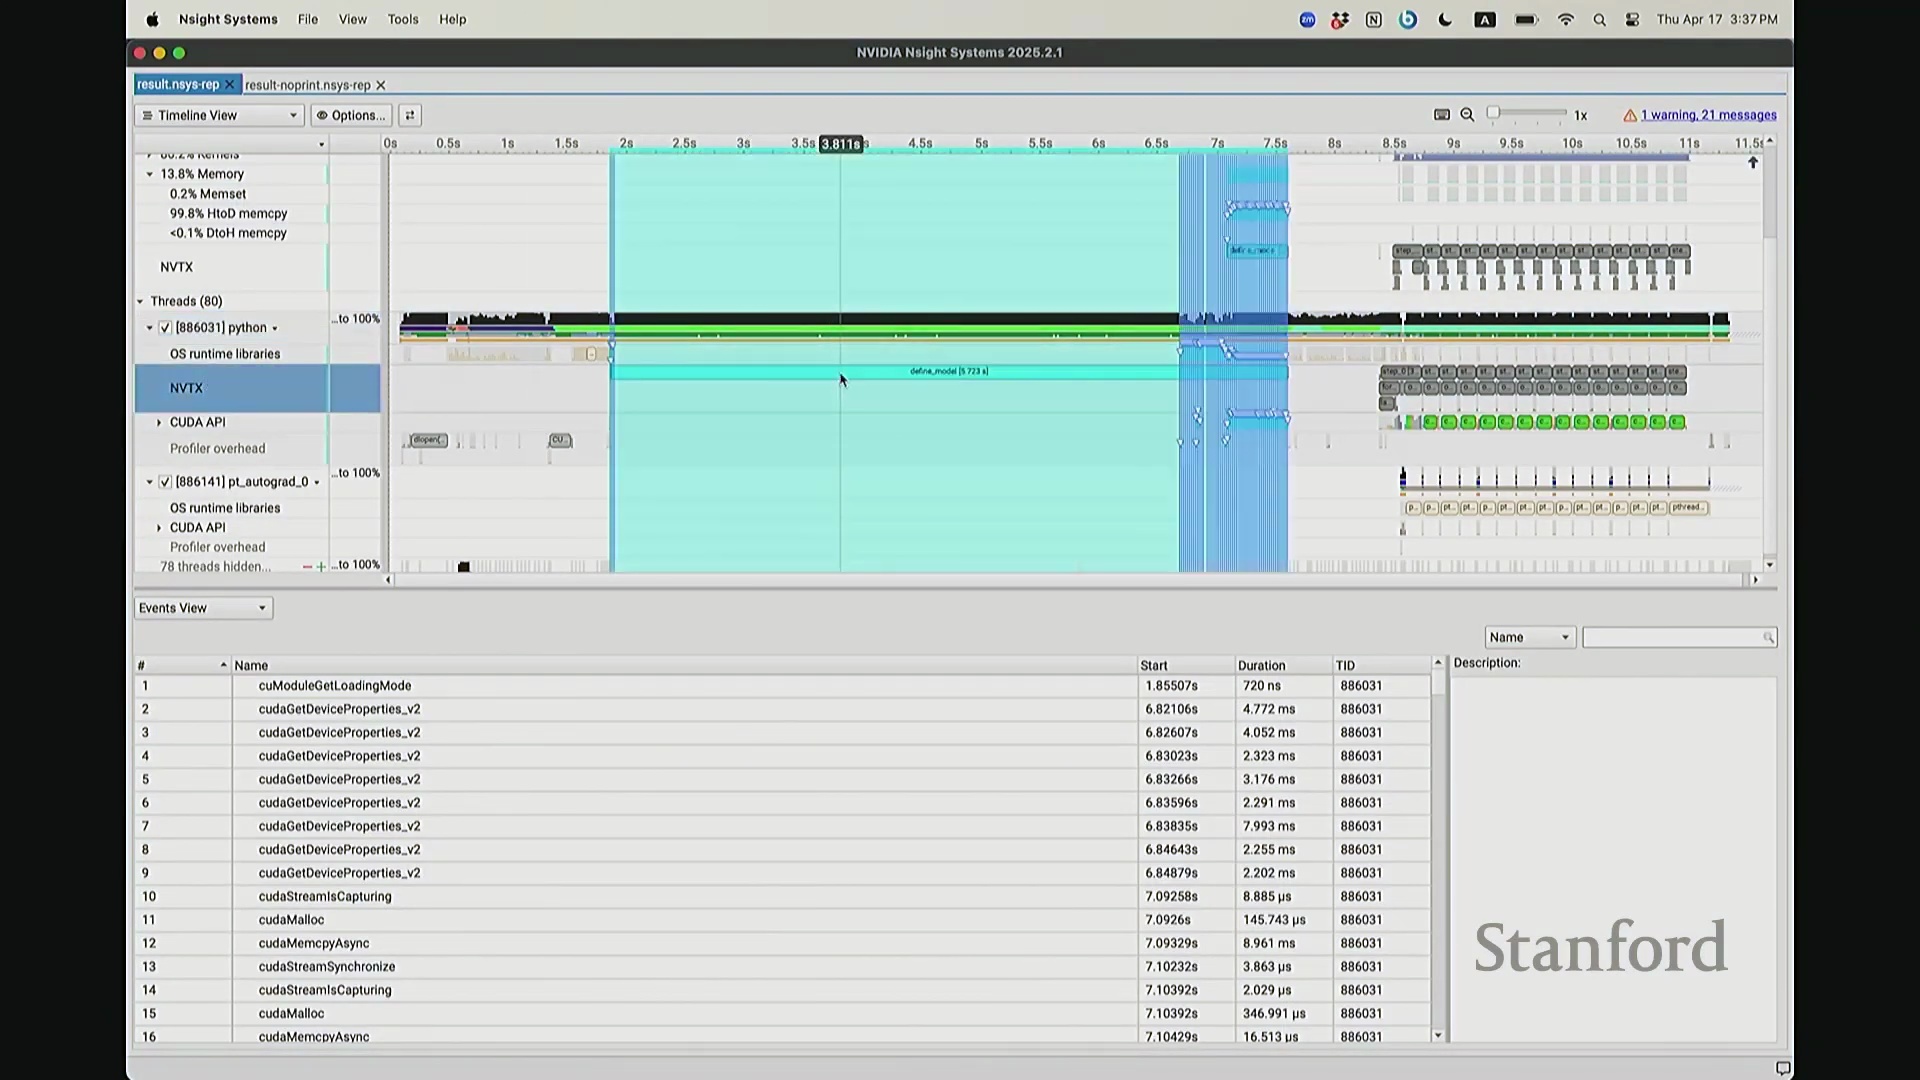
Task: Click the up arrow at timeline top right
Action: [1752, 163]
